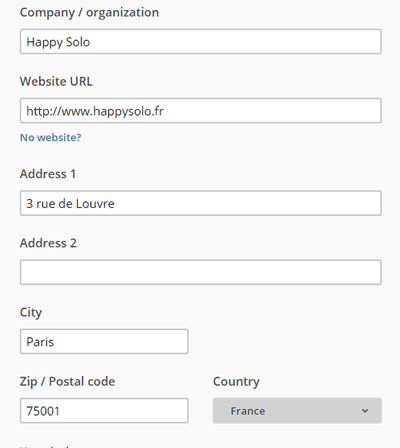Click the 'Happy Solo' text in company field

click(x=58, y=42)
